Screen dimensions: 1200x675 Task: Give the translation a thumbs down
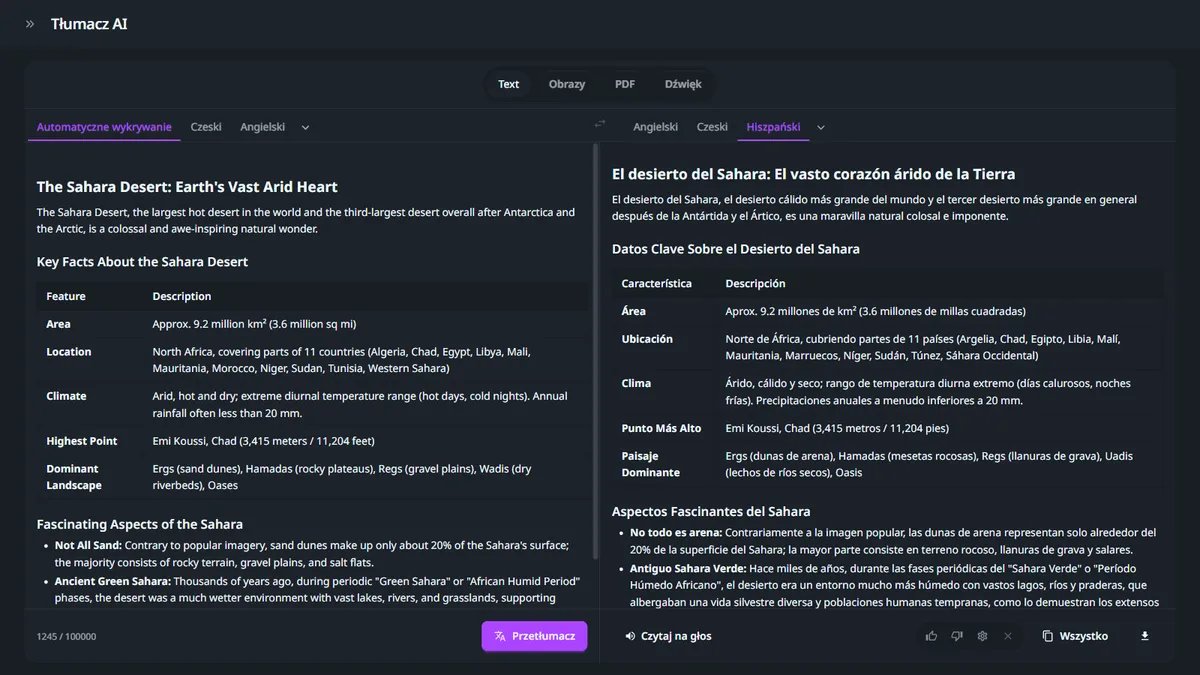pyautogui.click(x=957, y=636)
